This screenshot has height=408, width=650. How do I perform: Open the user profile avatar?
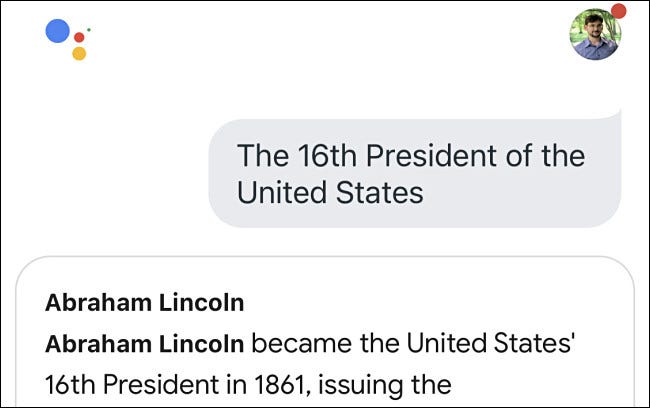[x=594, y=35]
